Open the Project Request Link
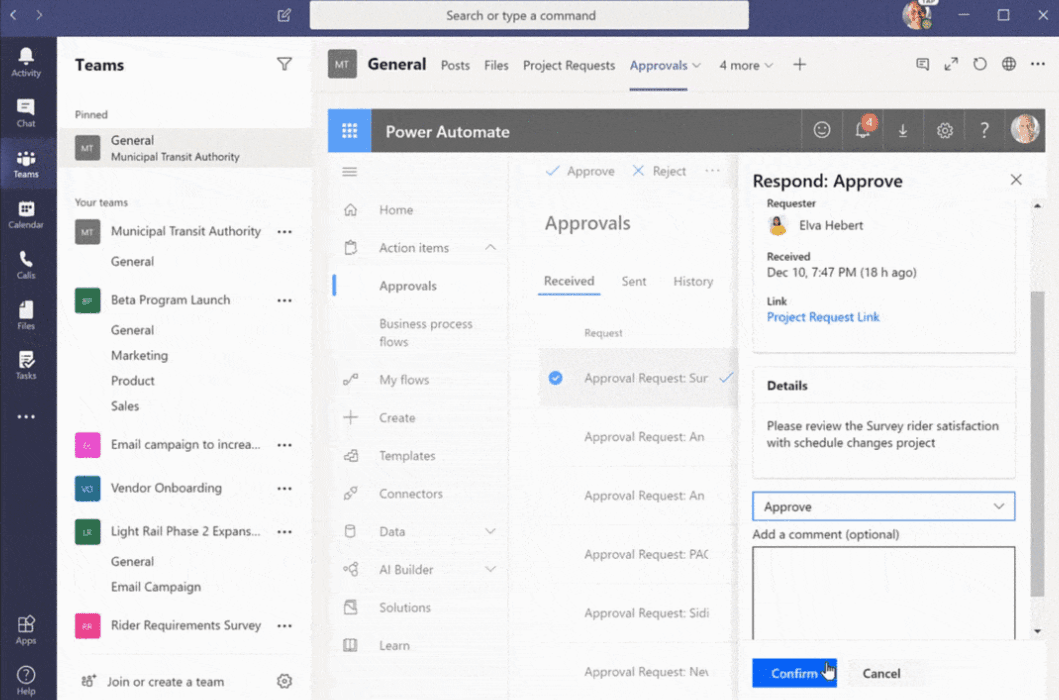This screenshot has height=700, width=1059. pyautogui.click(x=823, y=317)
